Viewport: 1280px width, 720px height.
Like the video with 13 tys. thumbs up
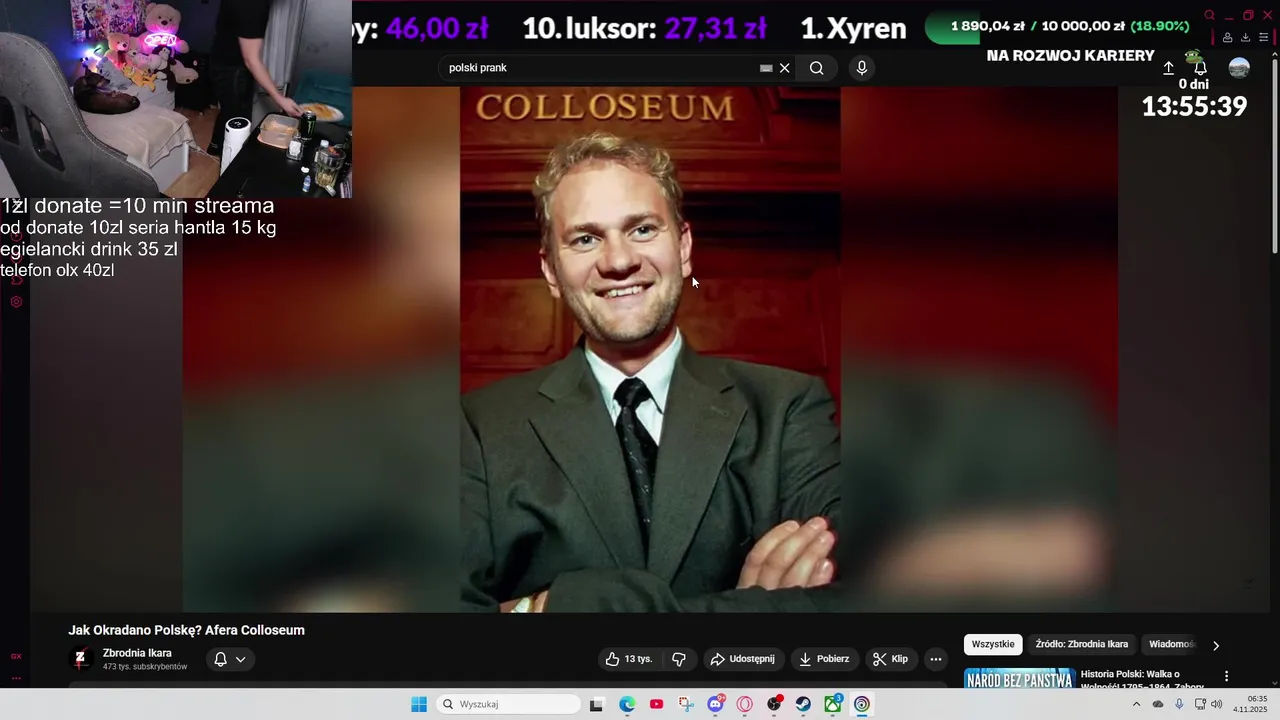[628, 659]
